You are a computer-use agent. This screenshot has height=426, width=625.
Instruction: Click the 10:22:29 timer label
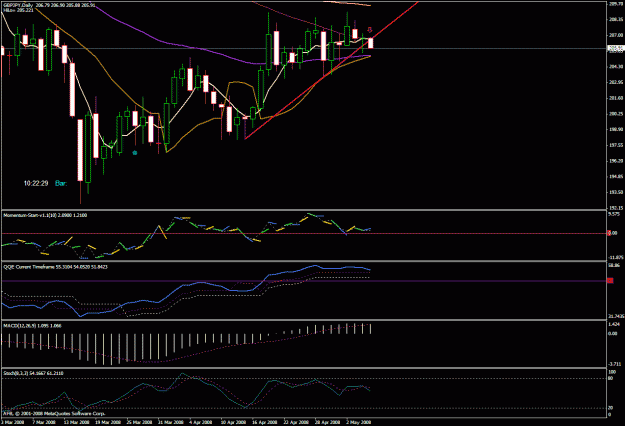tap(36, 183)
